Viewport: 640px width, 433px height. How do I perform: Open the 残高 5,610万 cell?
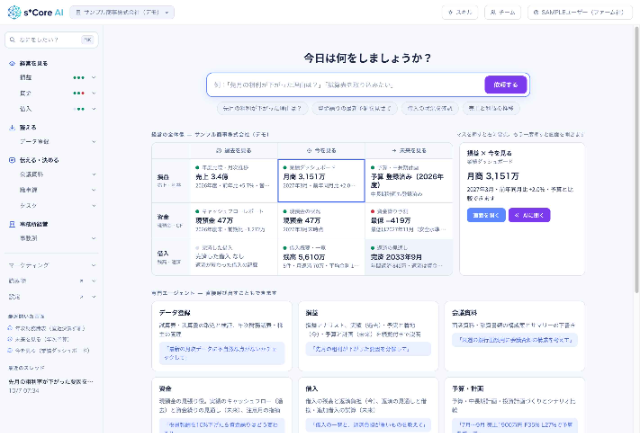(321, 257)
